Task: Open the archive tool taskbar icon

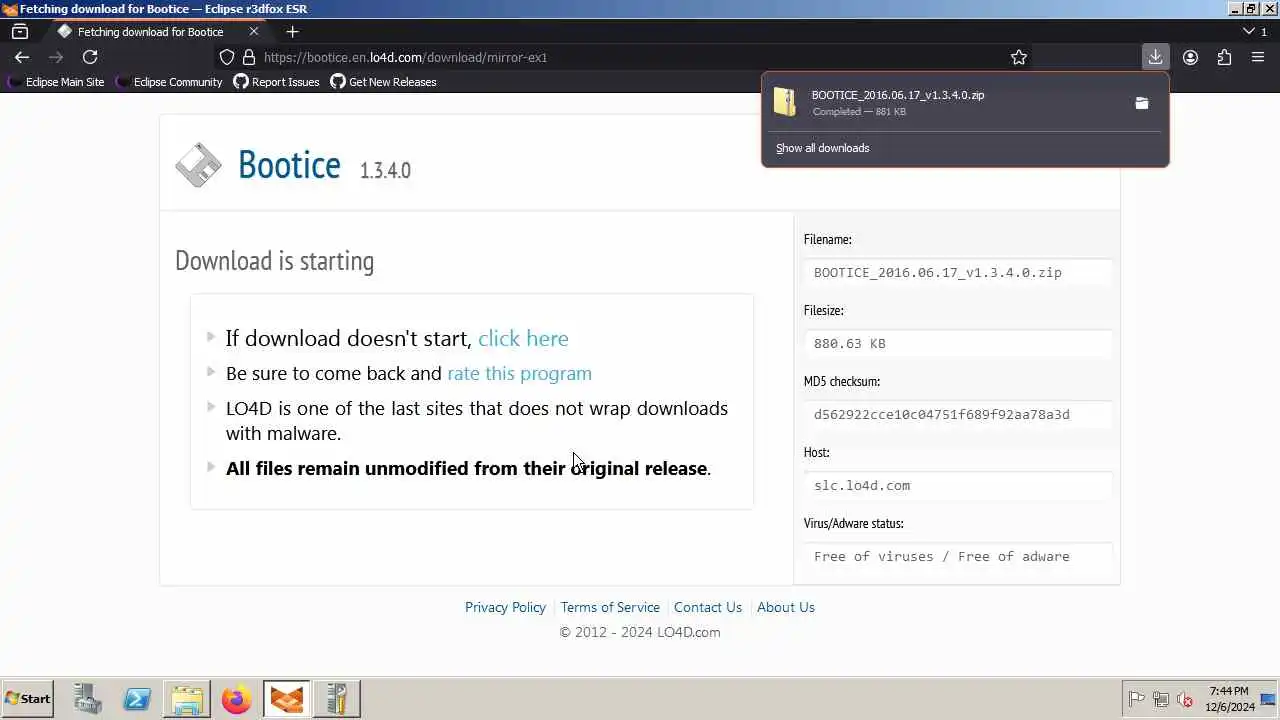Action: click(x=337, y=699)
